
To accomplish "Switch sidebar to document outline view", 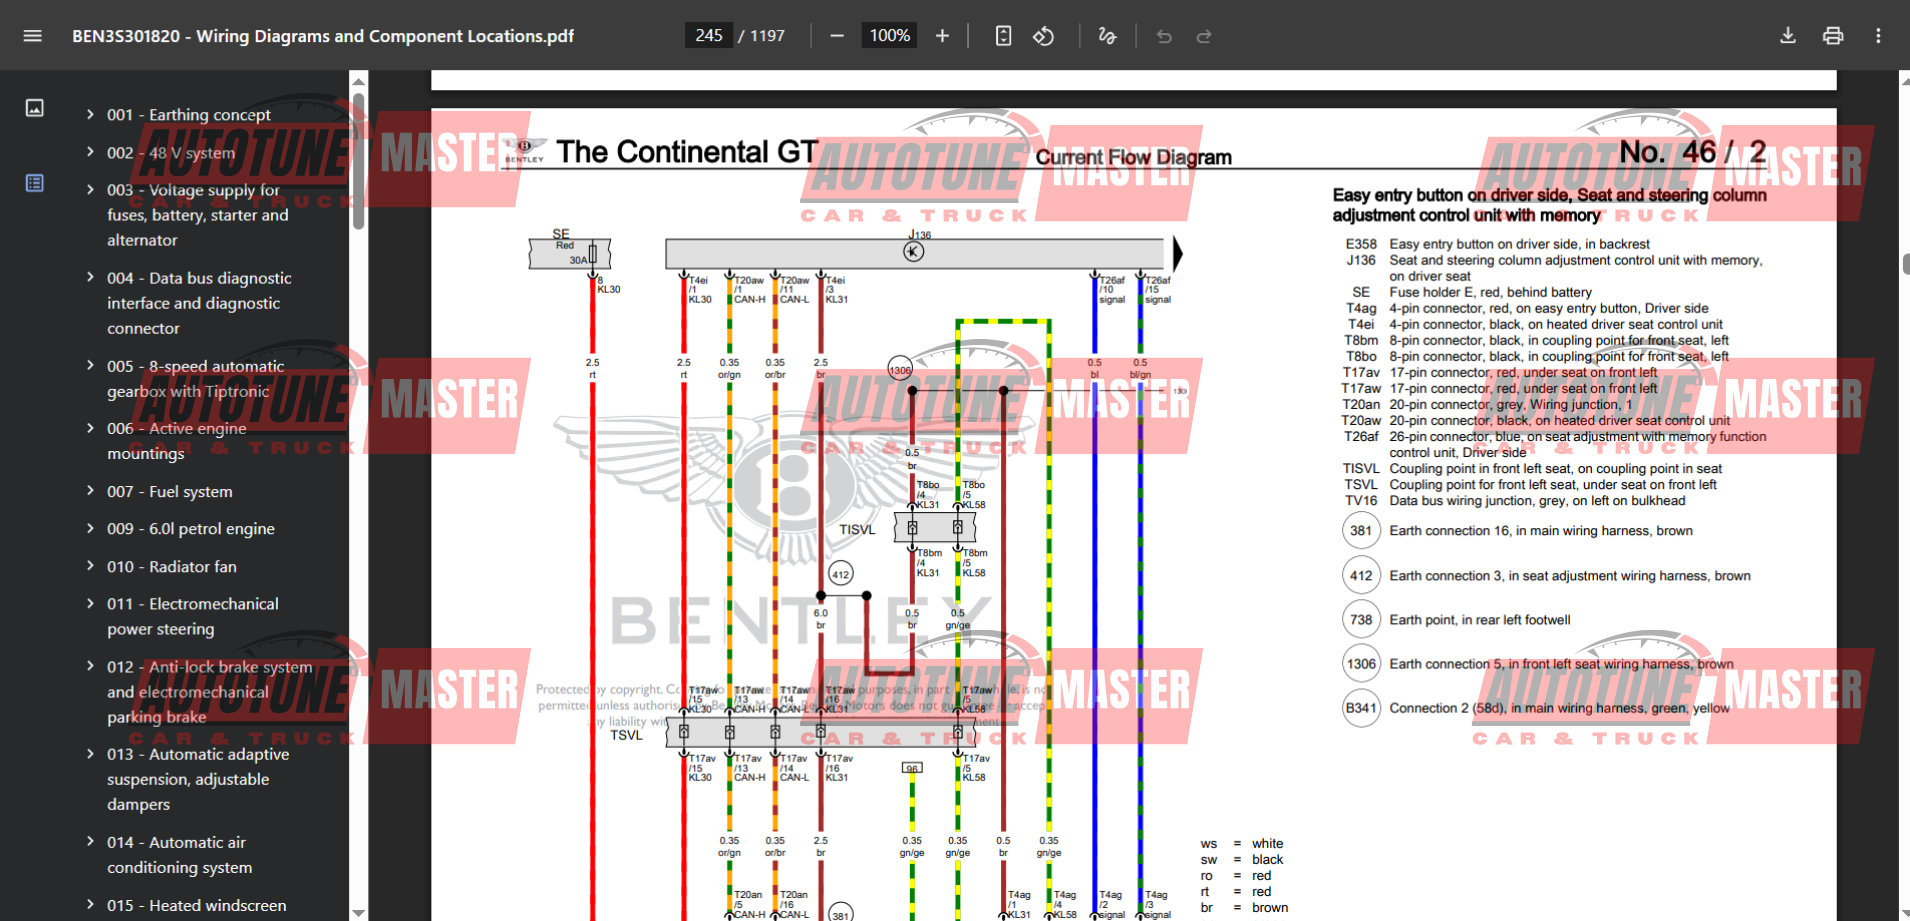I will (35, 183).
